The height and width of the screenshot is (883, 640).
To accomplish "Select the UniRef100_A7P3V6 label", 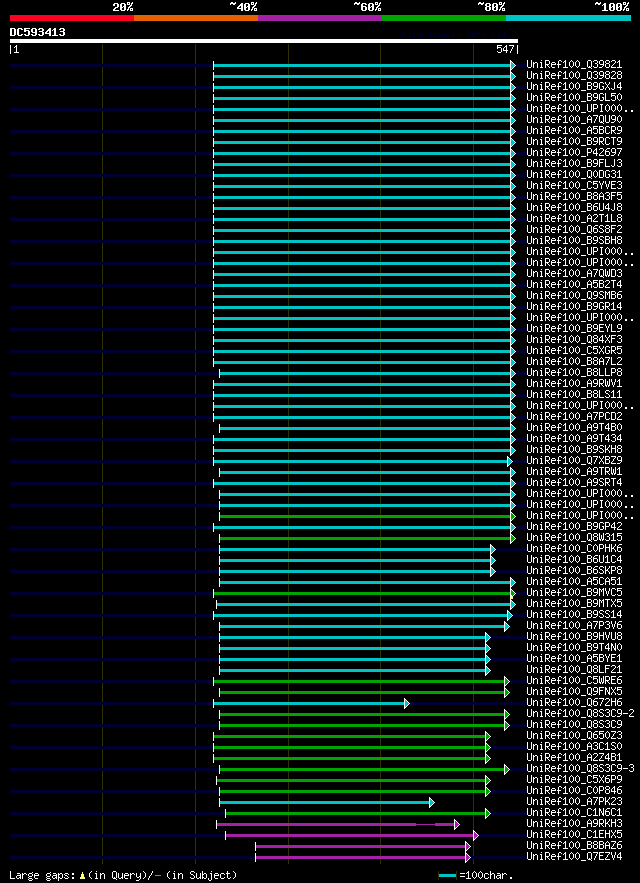I will point(574,626).
